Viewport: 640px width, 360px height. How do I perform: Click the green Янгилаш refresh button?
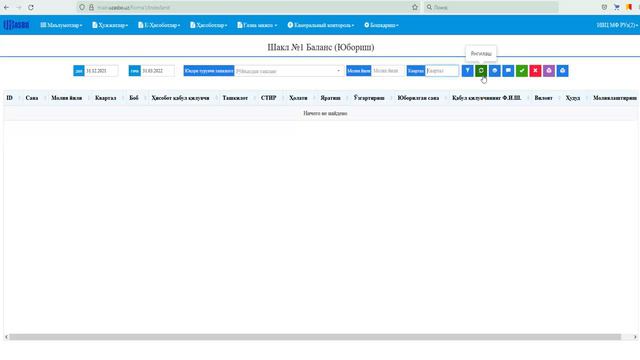pyautogui.click(x=481, y=71)
